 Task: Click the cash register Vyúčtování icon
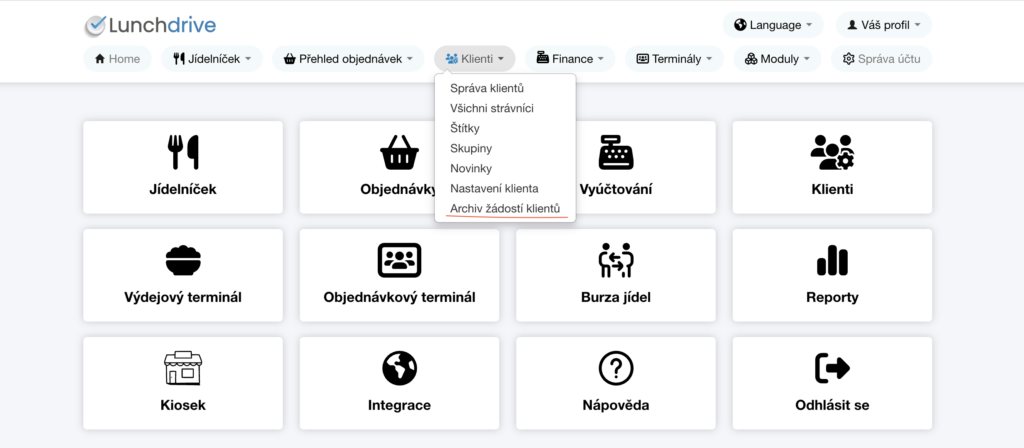[616, 151]
